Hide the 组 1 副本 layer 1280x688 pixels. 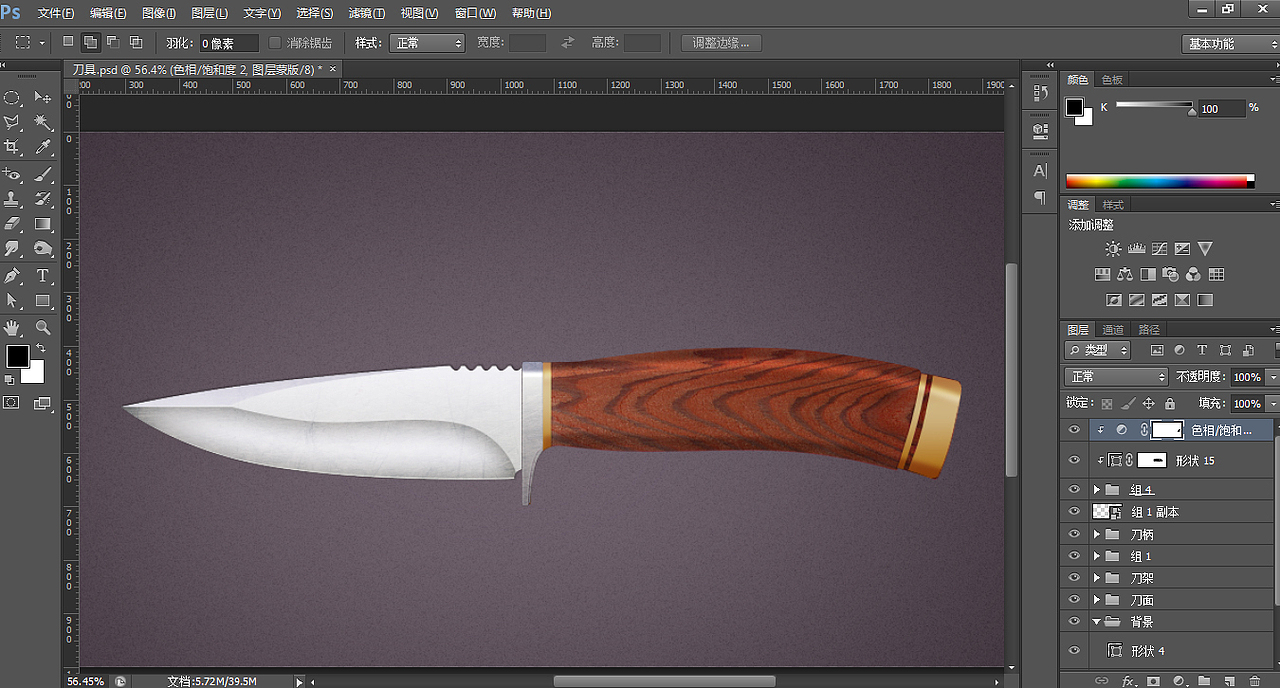[x=1074, y=511]
